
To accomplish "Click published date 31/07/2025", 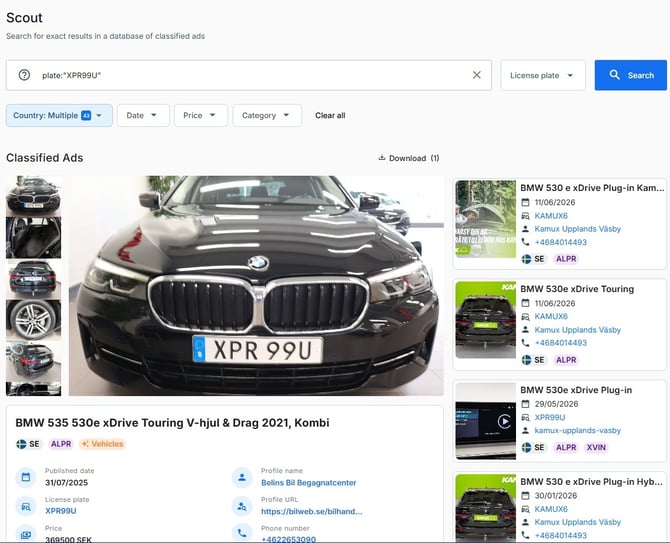I will point(66,483).
